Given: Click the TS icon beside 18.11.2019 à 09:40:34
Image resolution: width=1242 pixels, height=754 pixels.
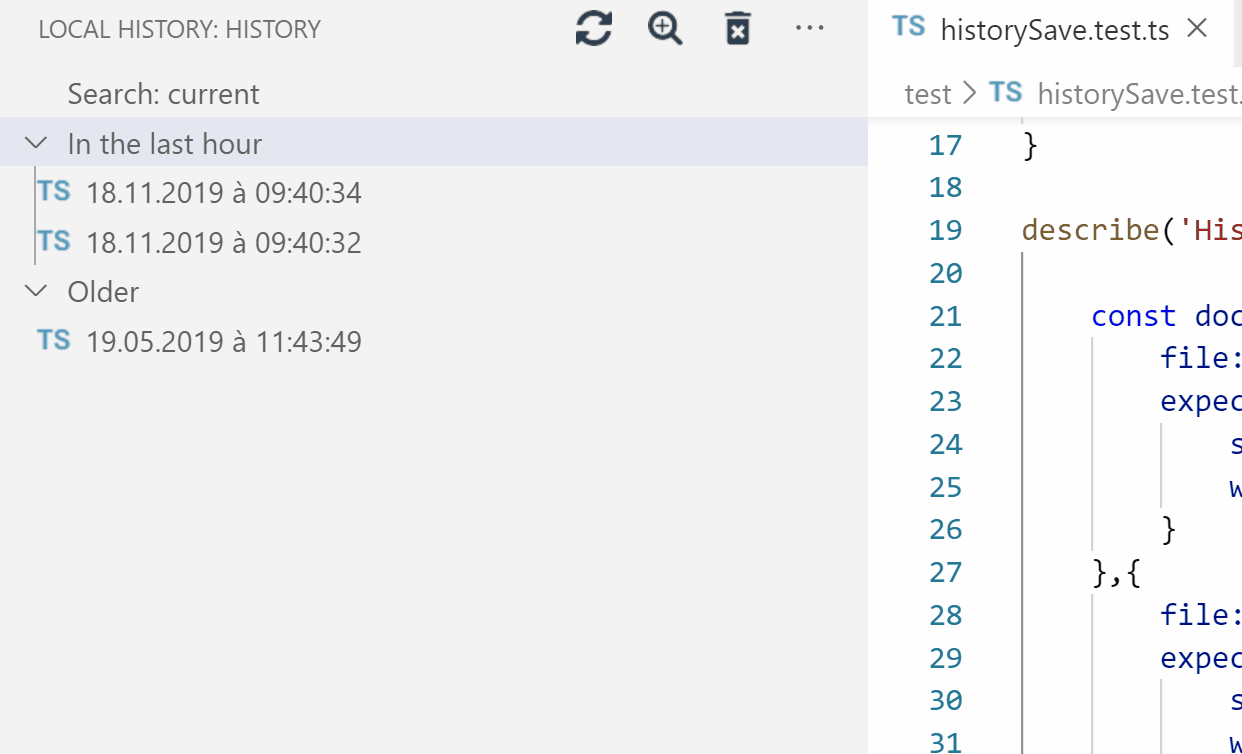Looking at the screenshot, I should (53, 191).
